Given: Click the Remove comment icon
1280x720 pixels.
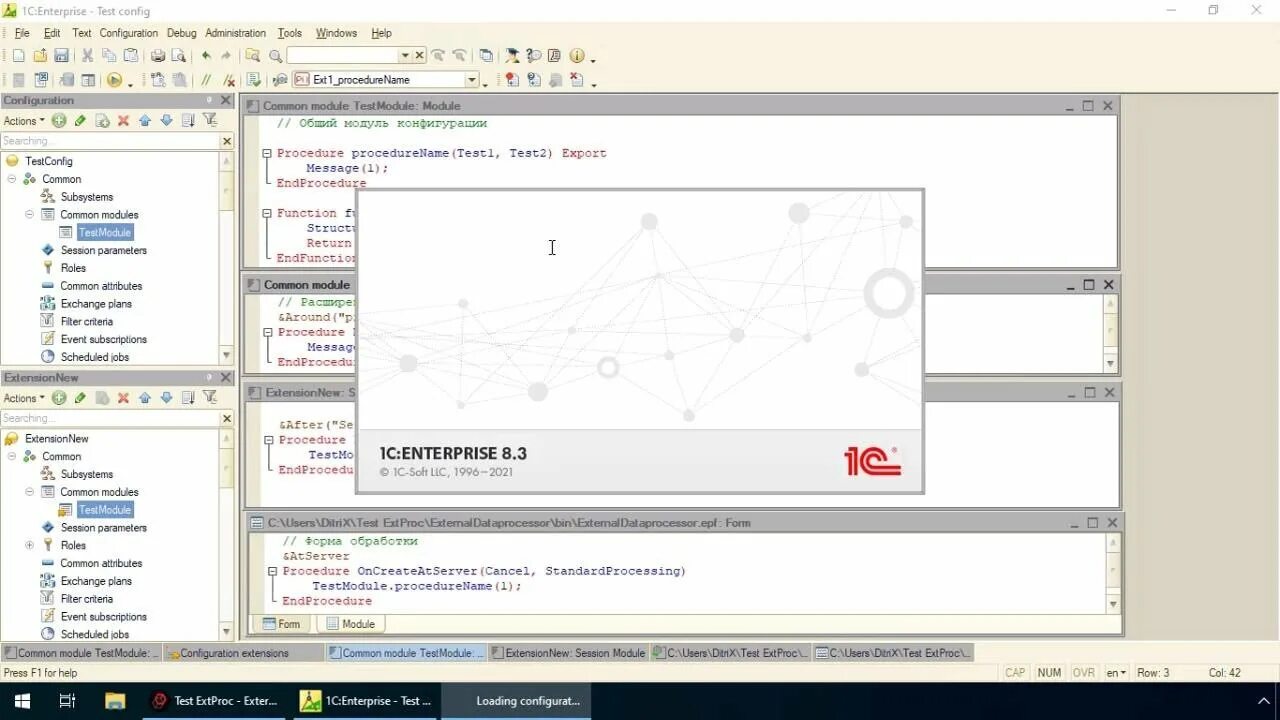Looking at the screenshot, I should click(228, 80).
